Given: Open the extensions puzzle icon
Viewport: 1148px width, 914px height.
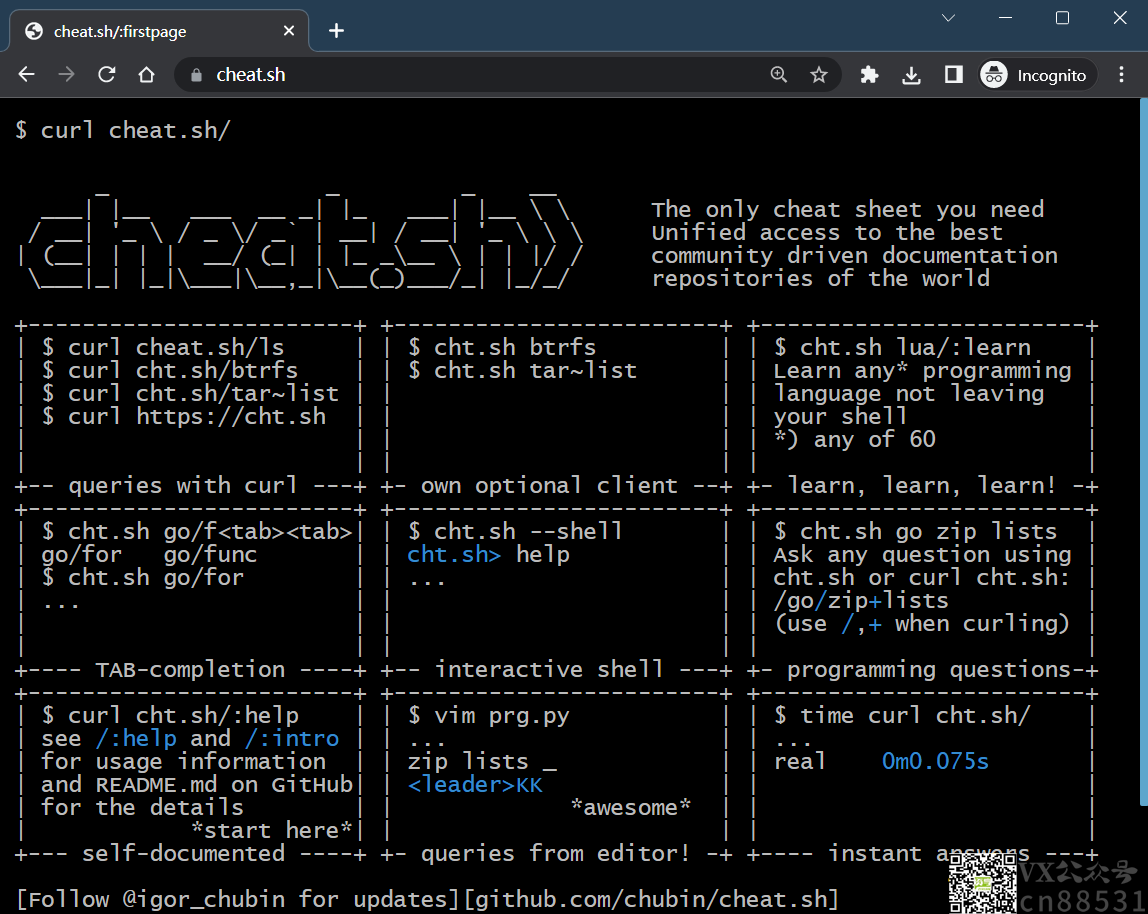Looking at the screenshot, I should [x=869, y=75].
